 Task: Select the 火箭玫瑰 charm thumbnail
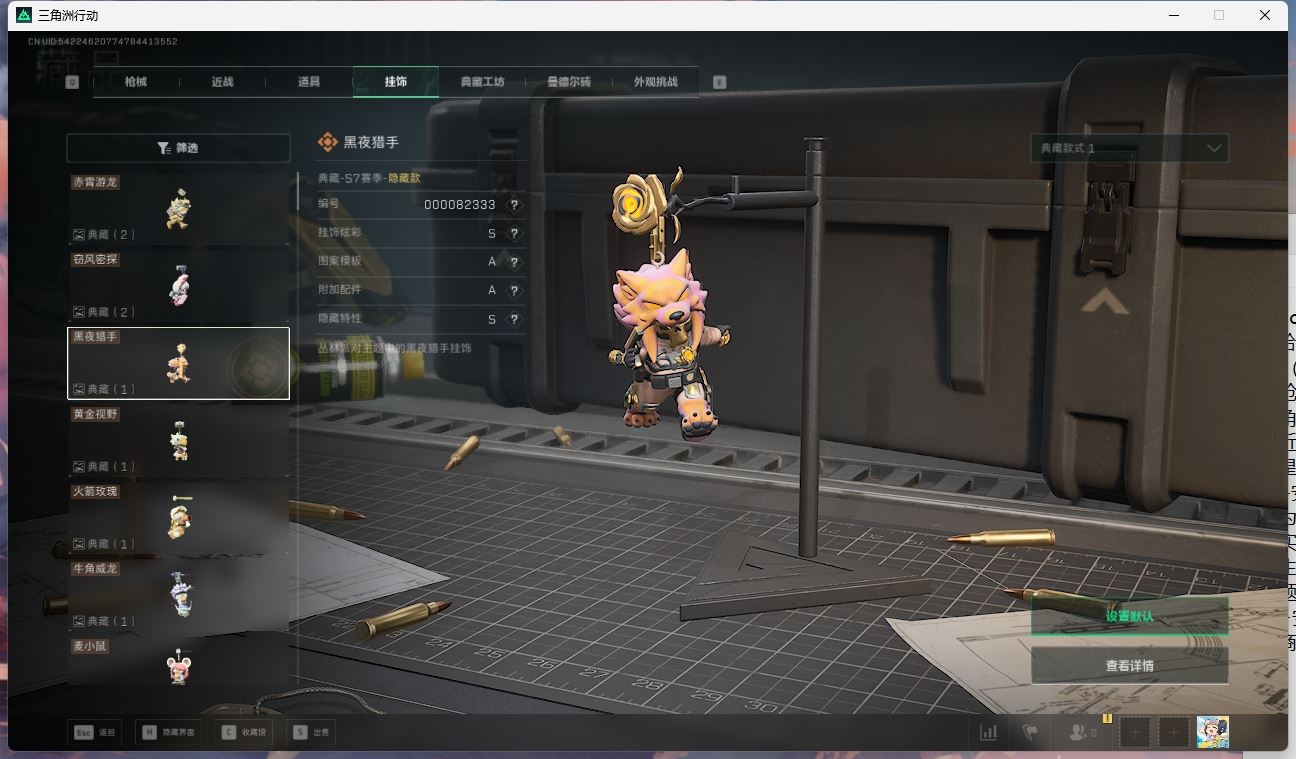(178, 518)
